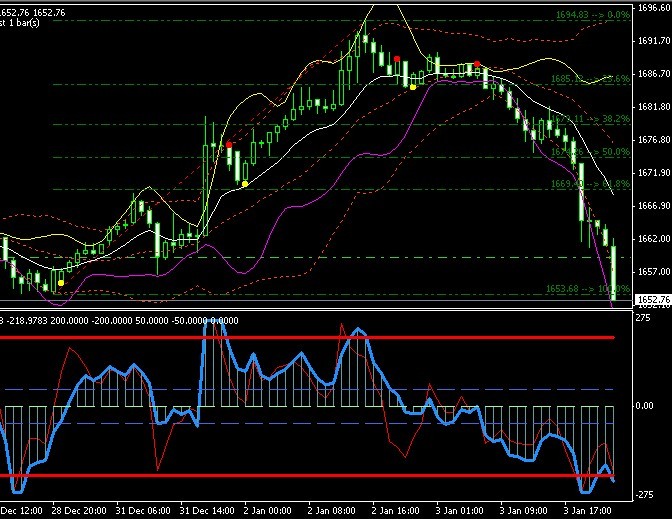Click the rightmost yellow dot signal marker

coord(414,88)
